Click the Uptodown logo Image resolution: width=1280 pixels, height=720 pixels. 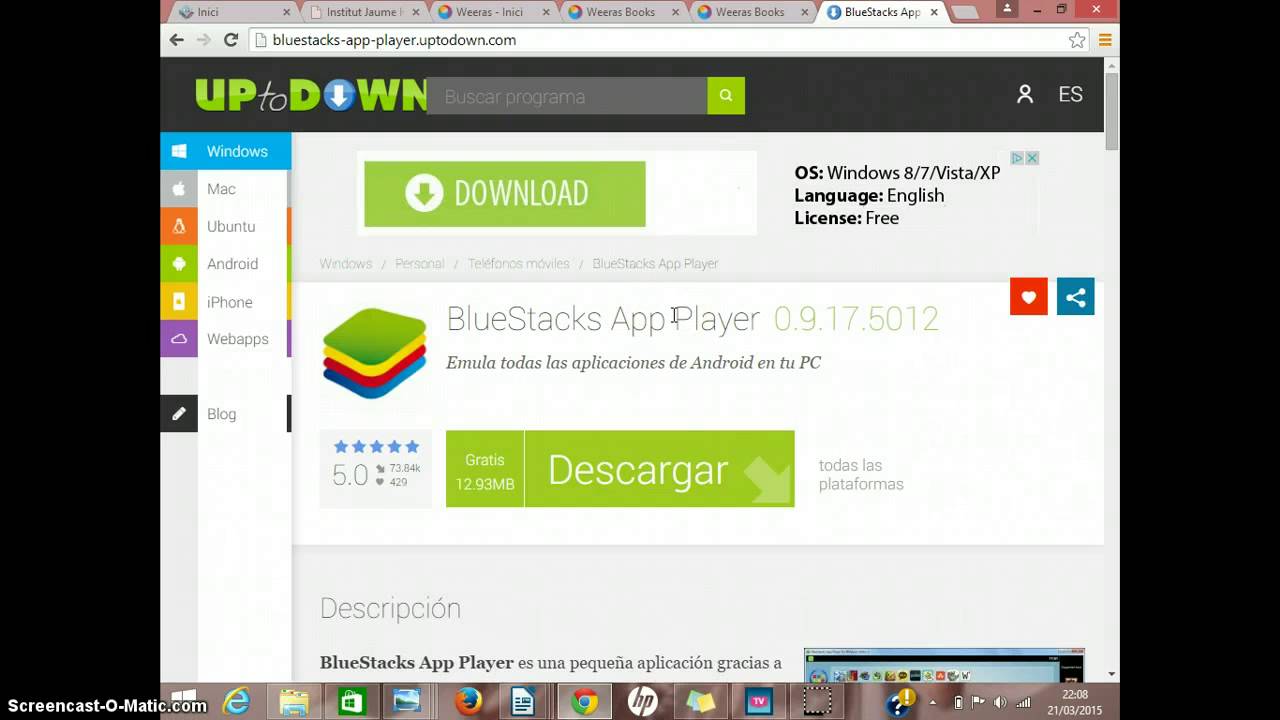311,95
